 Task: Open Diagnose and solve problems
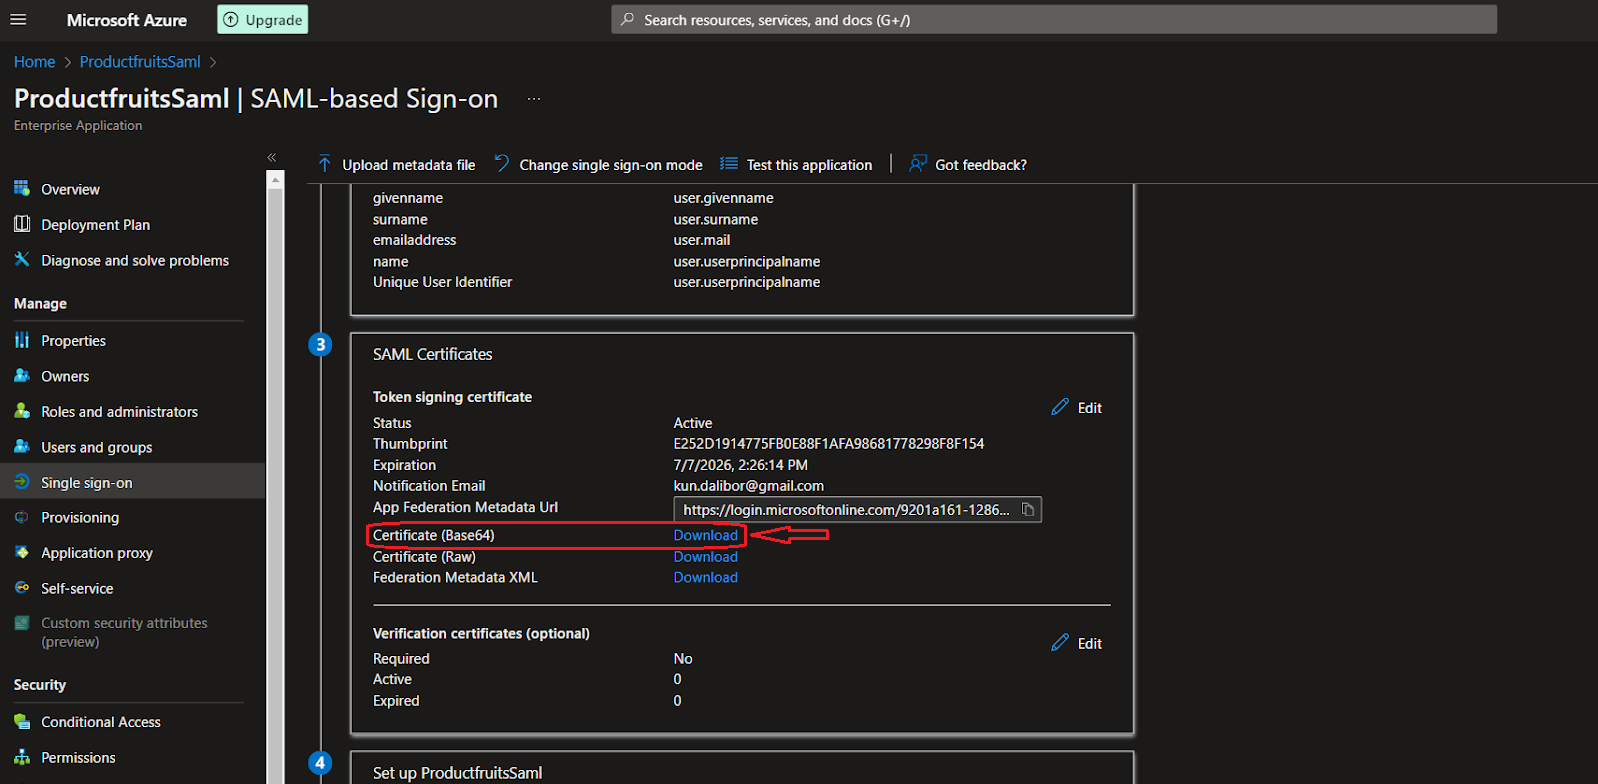point(135,261)
